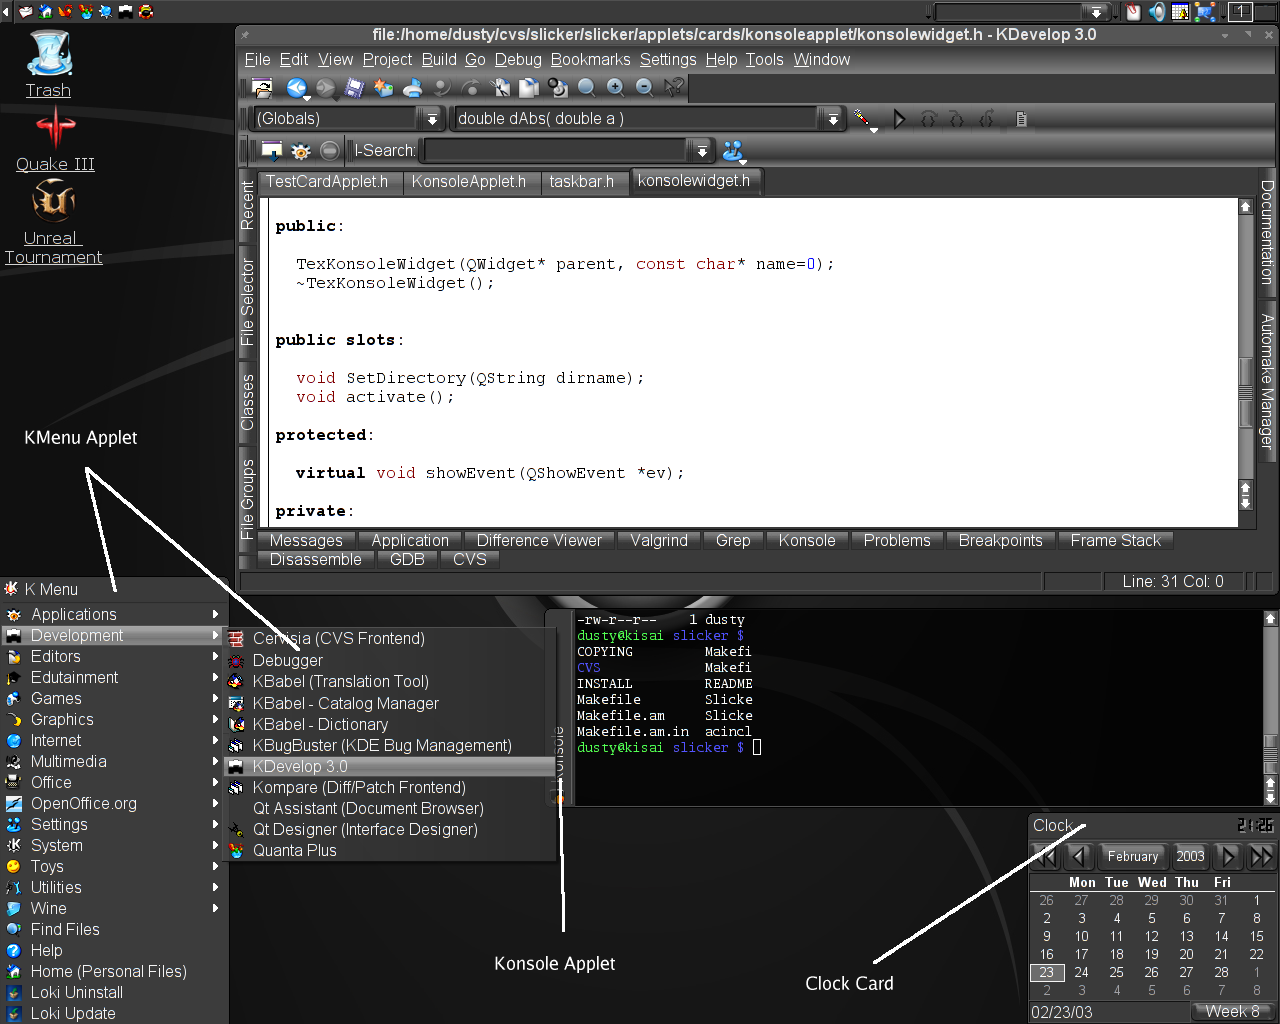Click the find magnifier icon in toolbar

(587, 88)
